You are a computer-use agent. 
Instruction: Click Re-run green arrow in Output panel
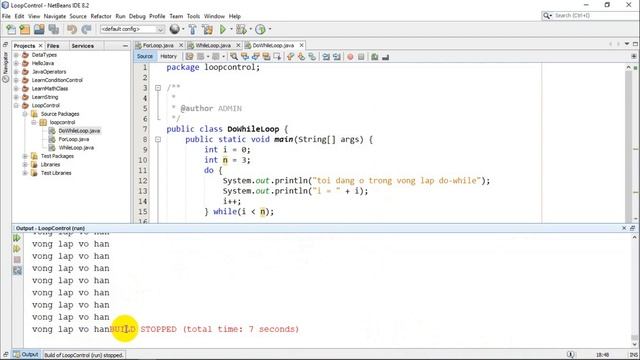click(x=17, y=238)
